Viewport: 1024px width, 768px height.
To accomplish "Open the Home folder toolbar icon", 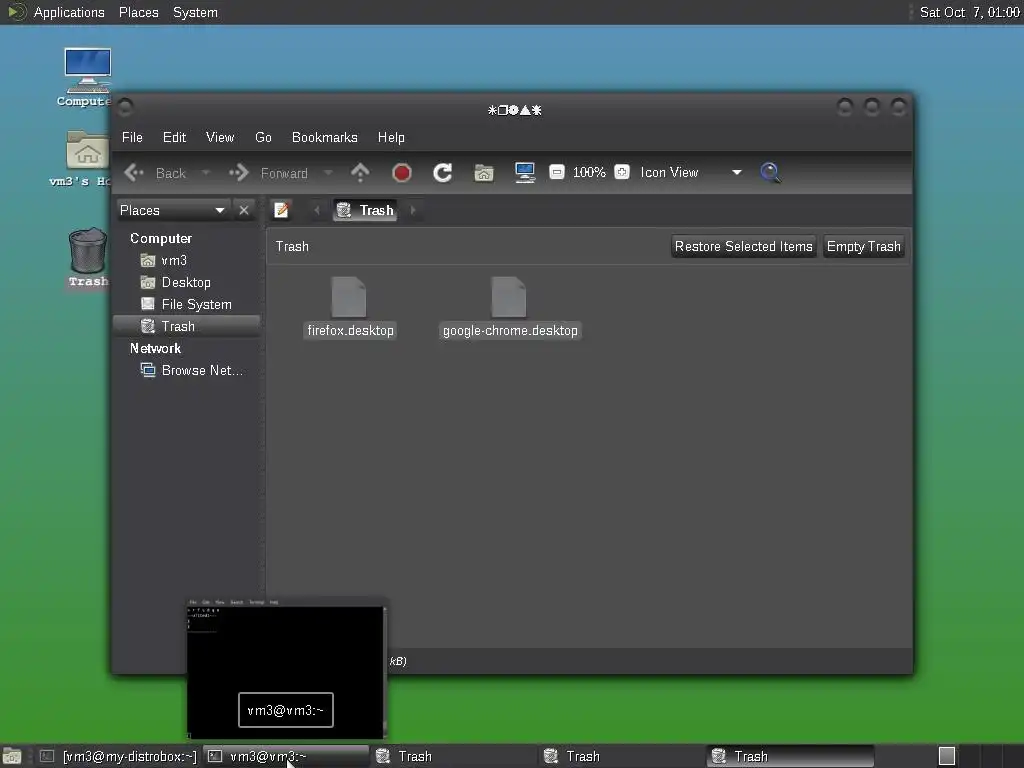I will (x=484, y=172).
